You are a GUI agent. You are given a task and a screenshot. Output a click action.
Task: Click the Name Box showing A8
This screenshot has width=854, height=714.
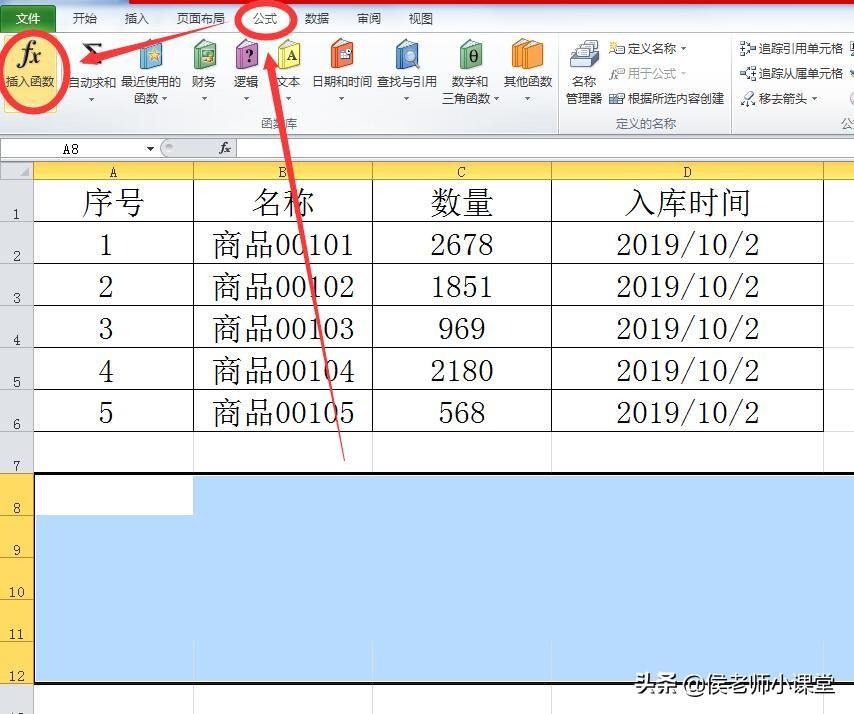click(x=72, y=149)
